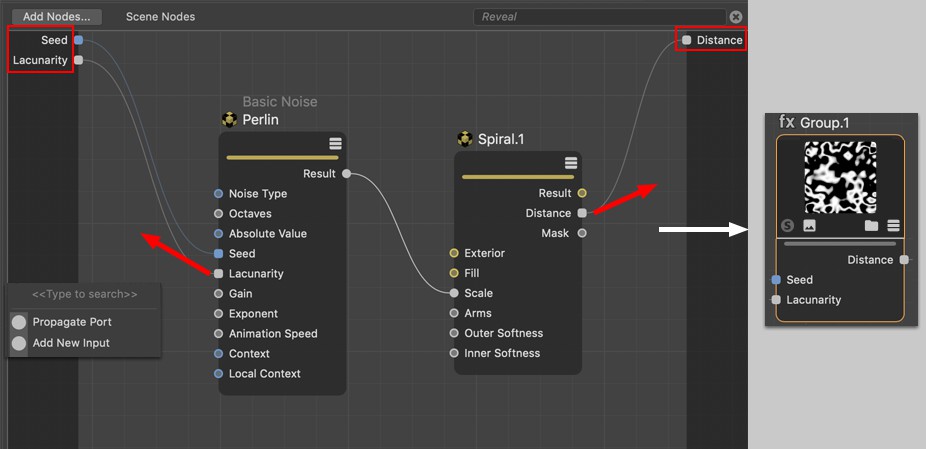The width and height of the screenshot is (926, 449).
Task: Click the Add Nodes... button
Action: point(56,17)
